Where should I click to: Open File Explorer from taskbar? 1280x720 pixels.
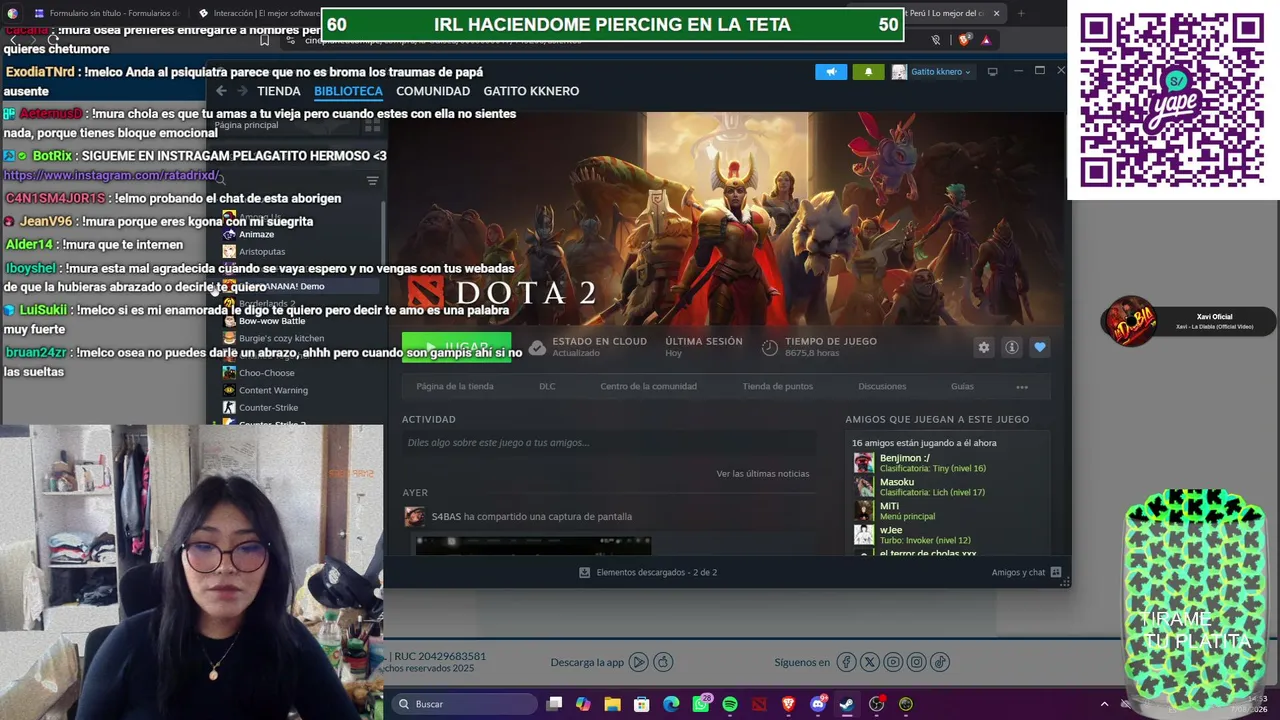[x=612, y=704]
